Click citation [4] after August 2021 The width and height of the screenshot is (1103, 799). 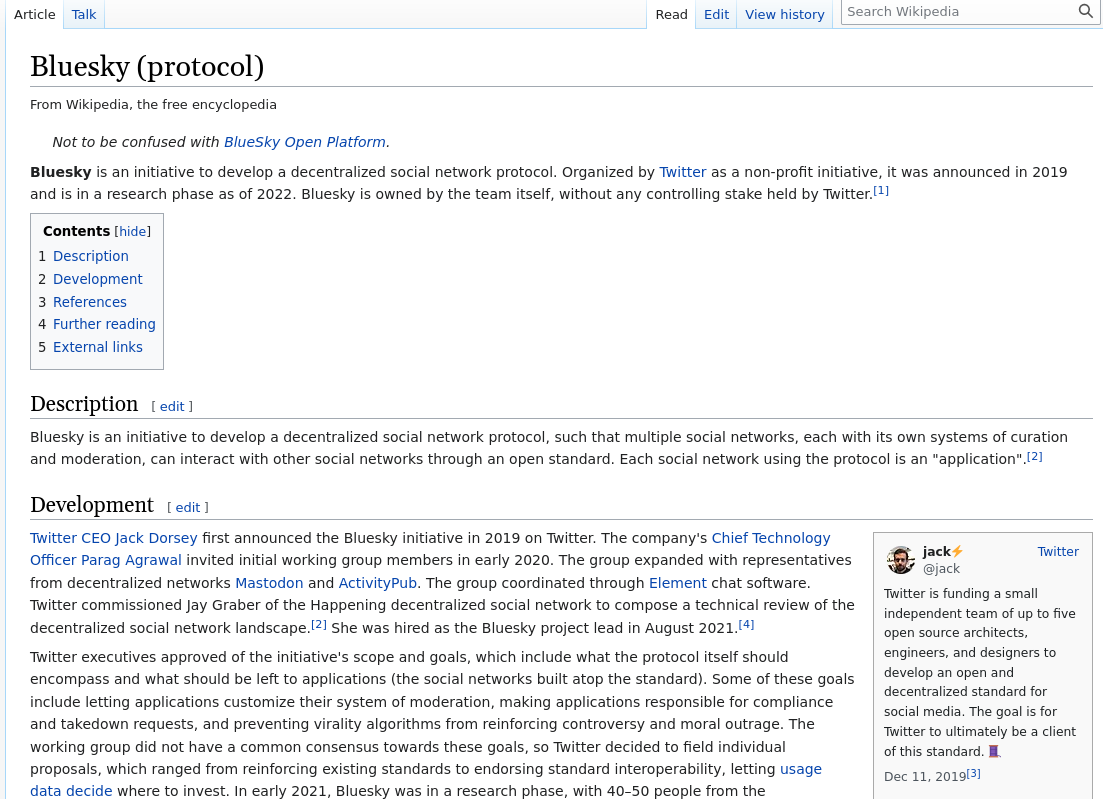tap(746, 624)
